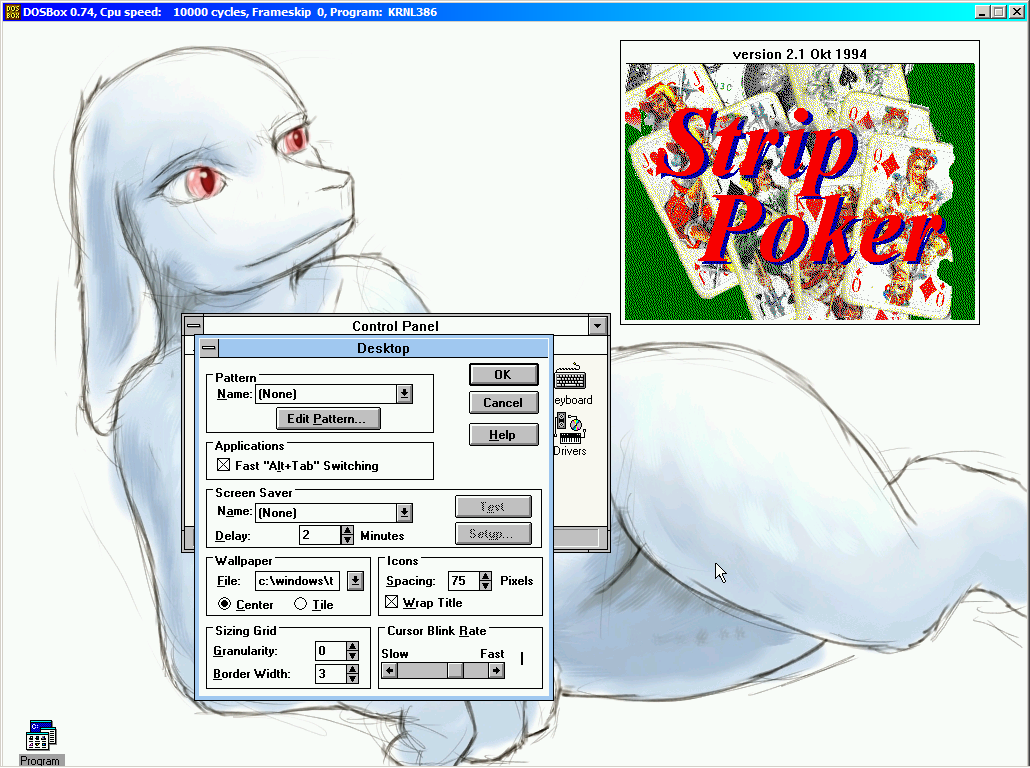The width and height of the screenshot is (1030, 768).
Task: Expand the Screen Saver Name dropdown
Action: [x=404, y=513]
